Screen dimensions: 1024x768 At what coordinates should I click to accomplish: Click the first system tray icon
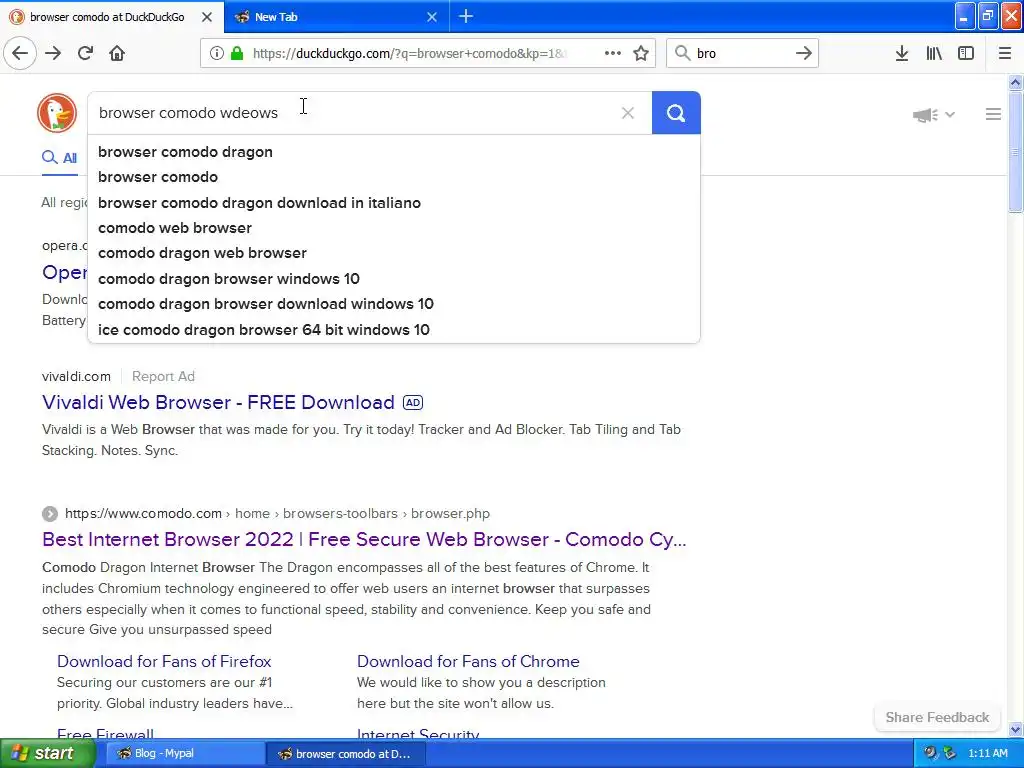coord(930,753)
